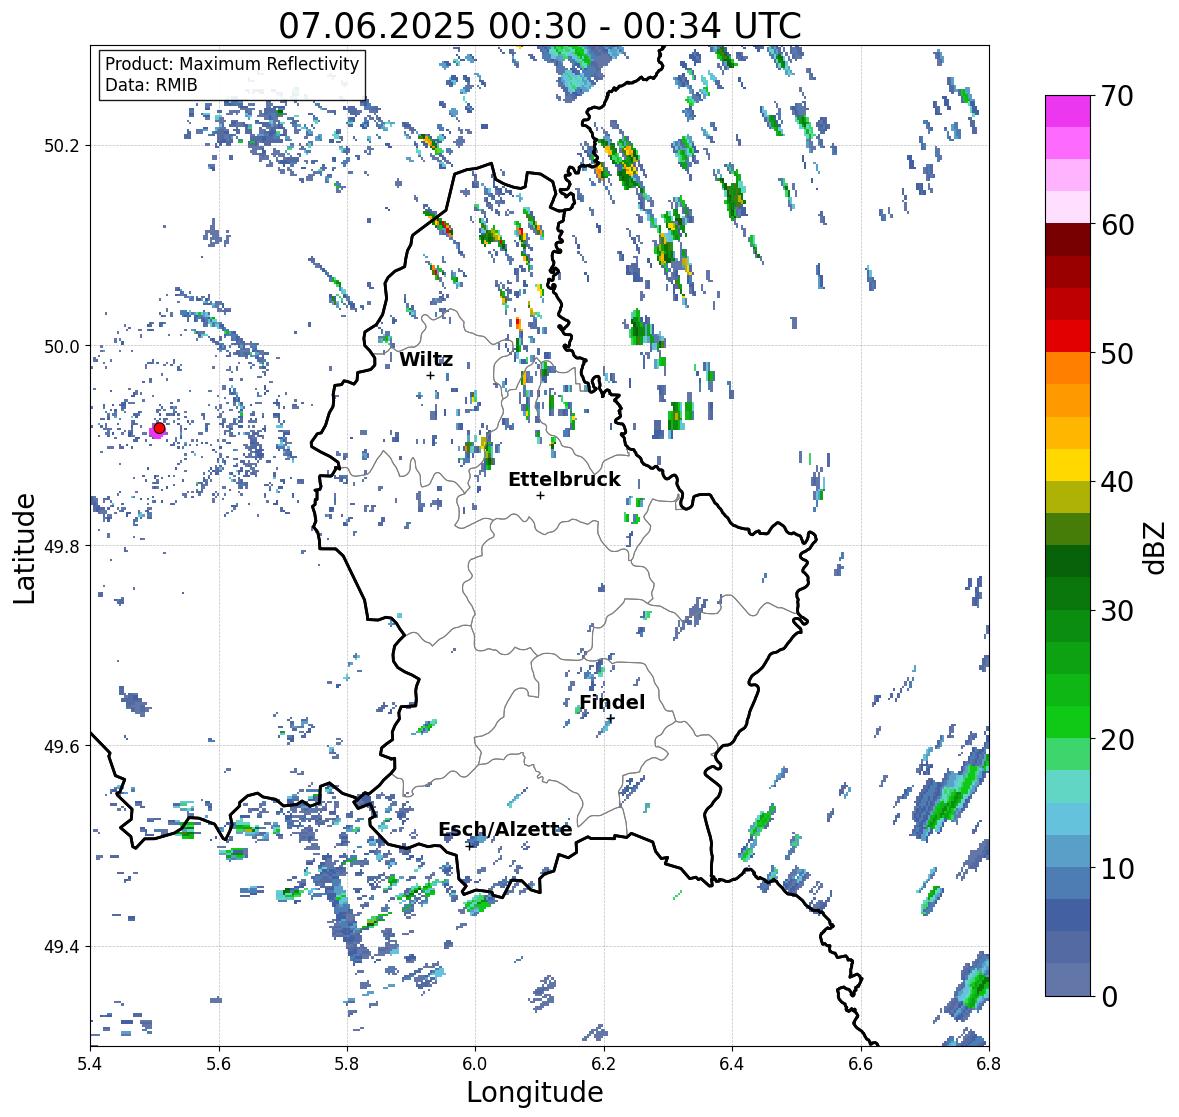Click the latitude tick label 49.4
Screen dimensions: 1179x1117
click(x=62, y=947)
